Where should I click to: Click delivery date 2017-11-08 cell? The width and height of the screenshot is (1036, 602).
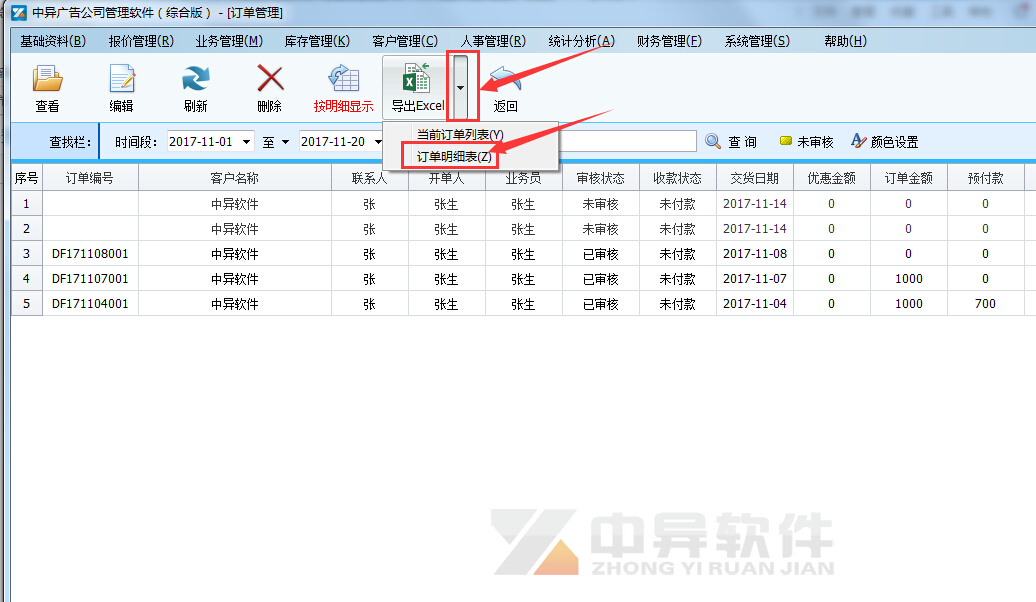pyautogui.click(x=755, y=254)
